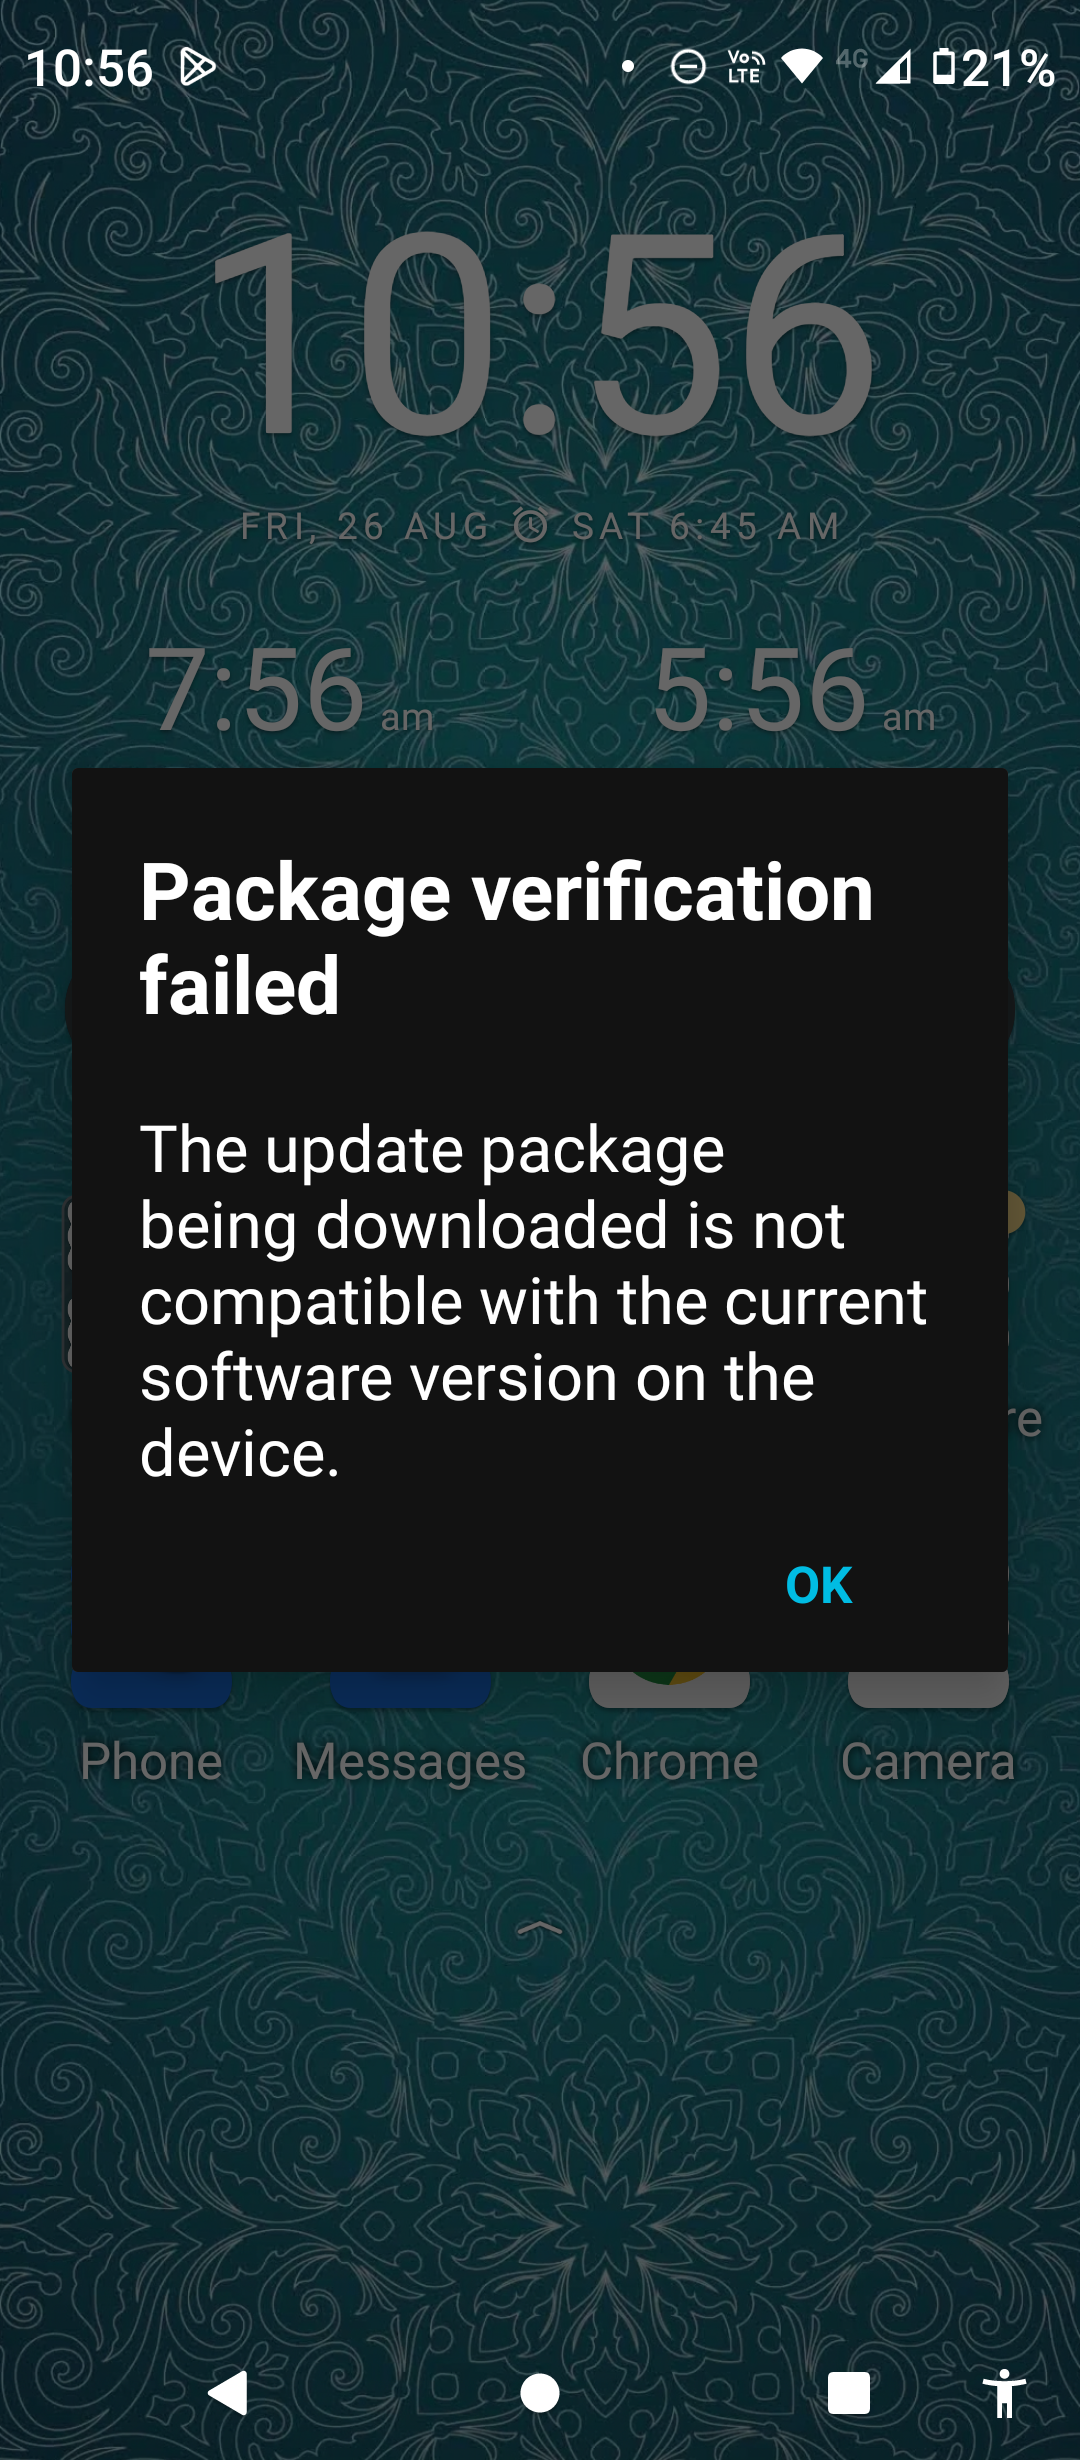Image resolution: width=1080 pixels, height=2460 pixels.
Task: Tap OK to dismiss verification dialog
Action: [818, 1585]
